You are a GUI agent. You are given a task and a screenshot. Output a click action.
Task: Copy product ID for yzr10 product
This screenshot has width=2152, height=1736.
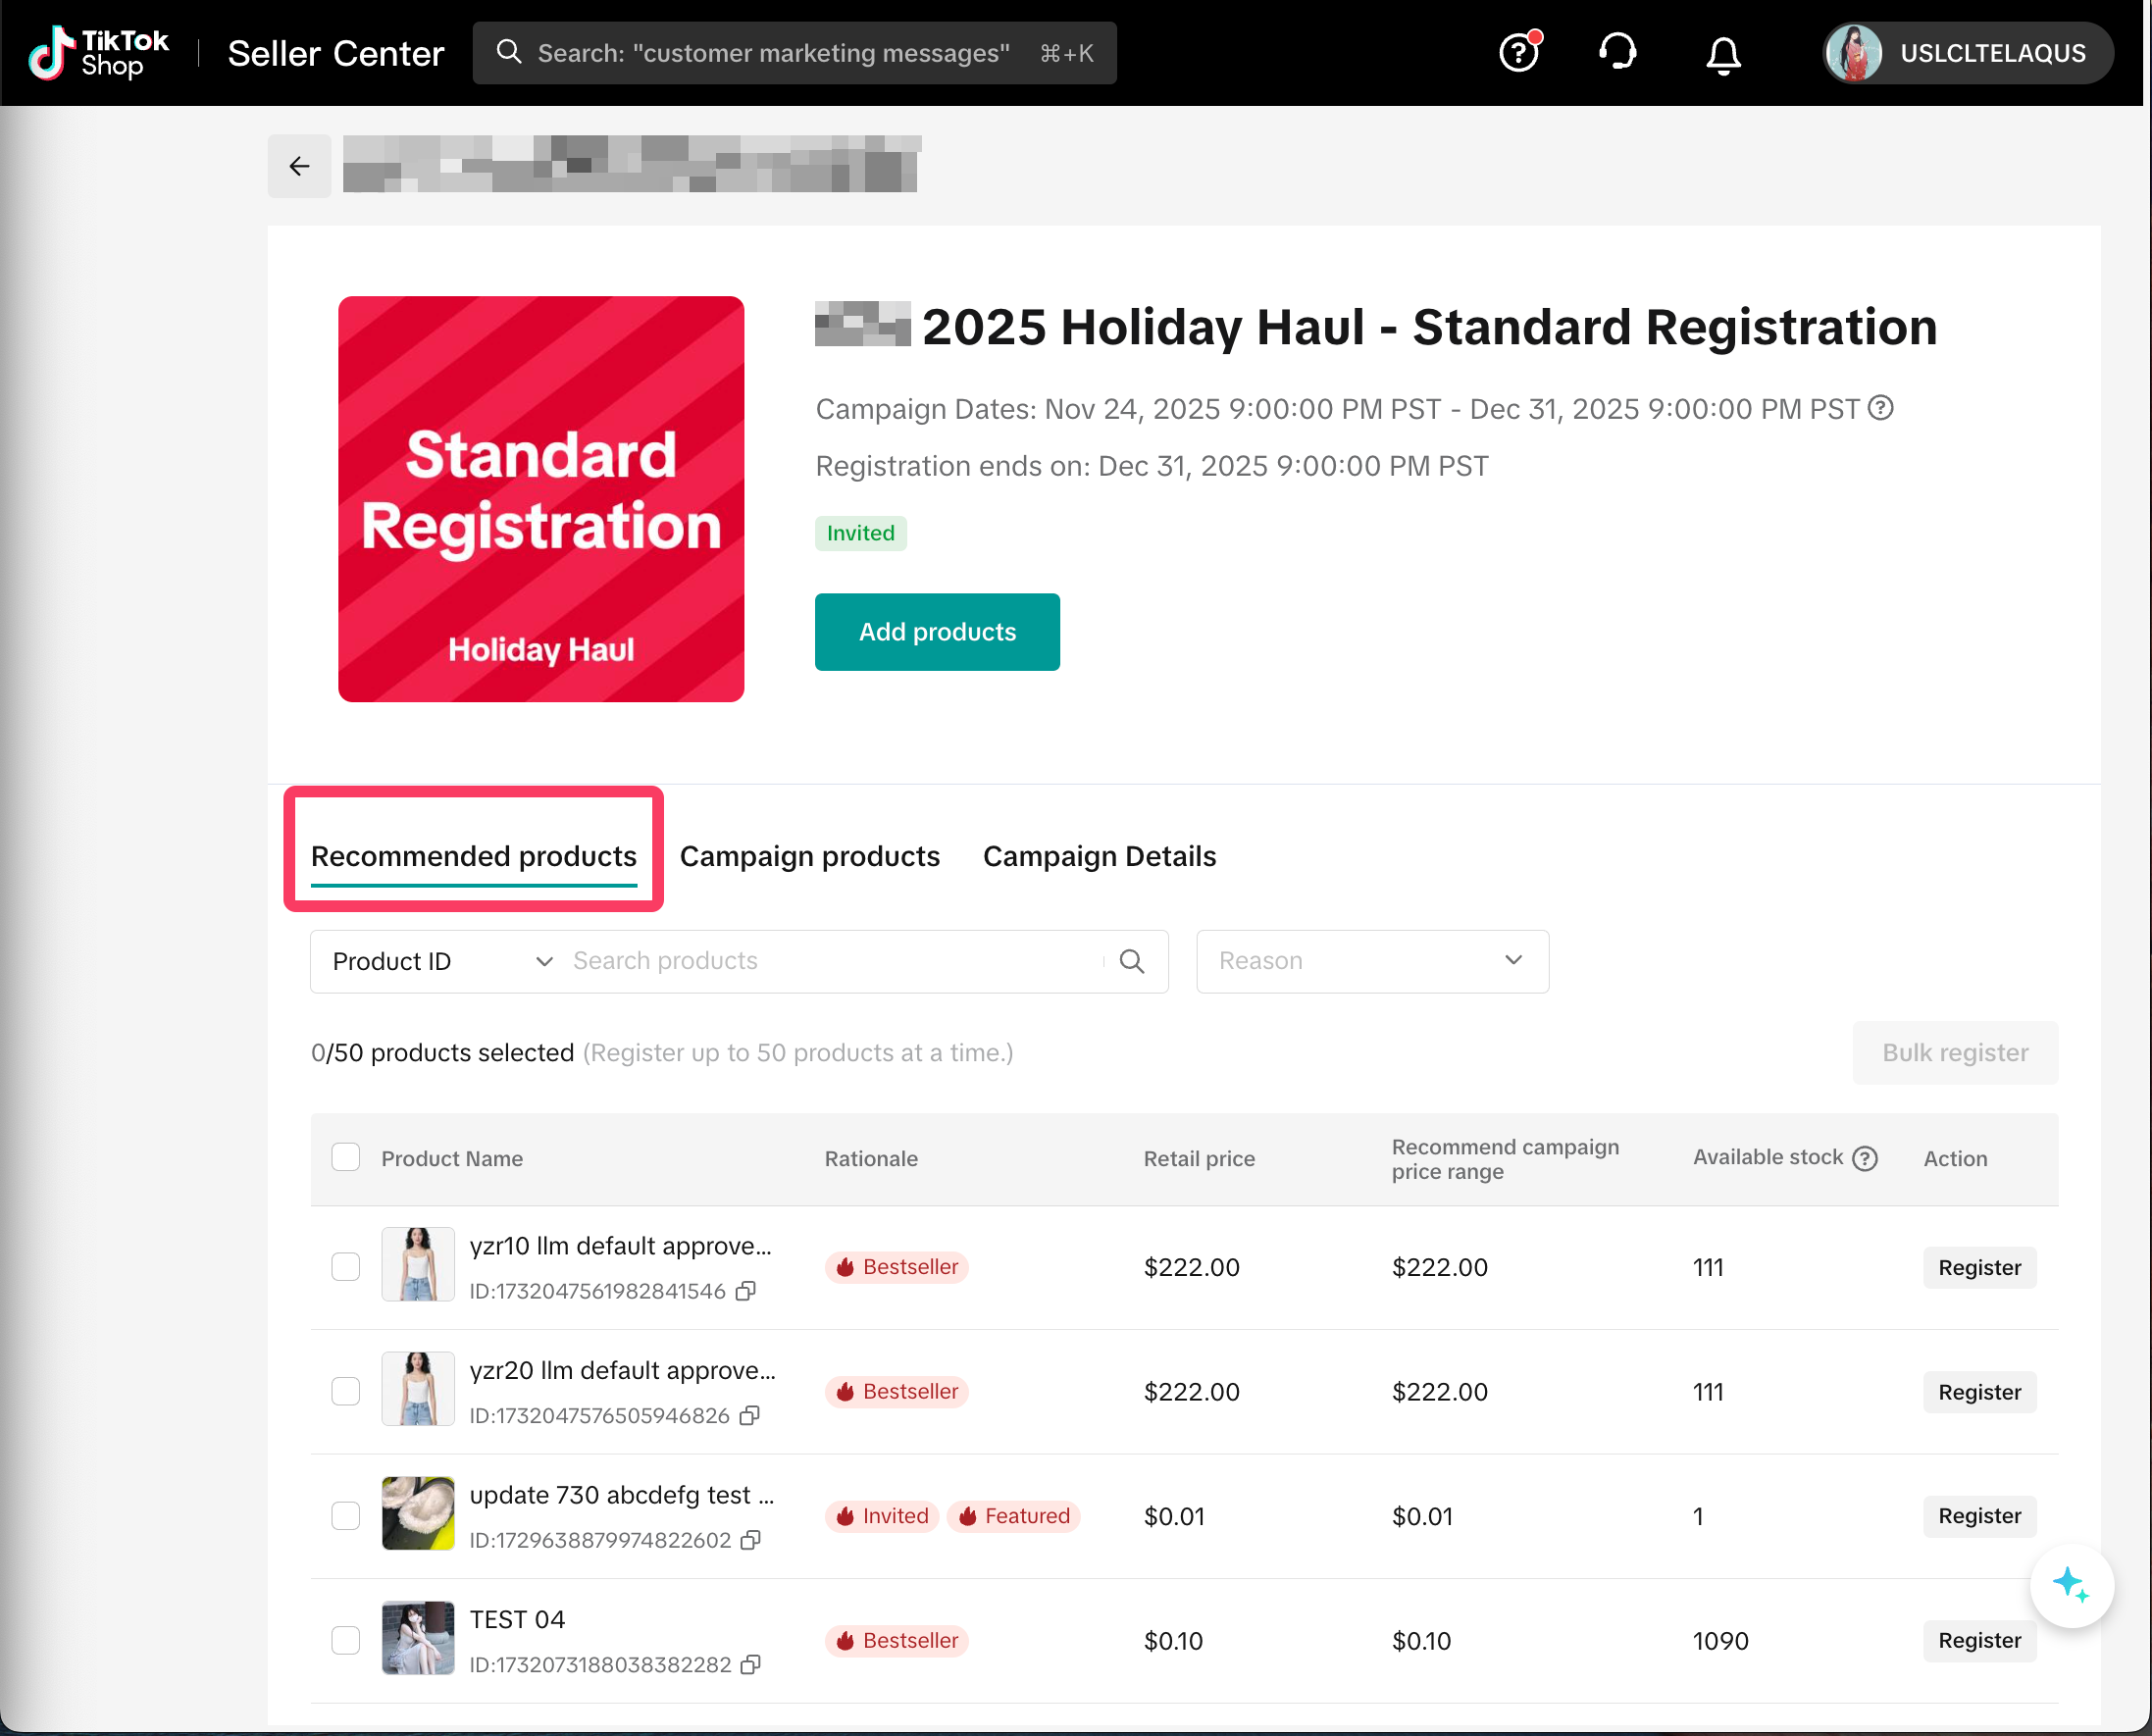pos(745,1291)
